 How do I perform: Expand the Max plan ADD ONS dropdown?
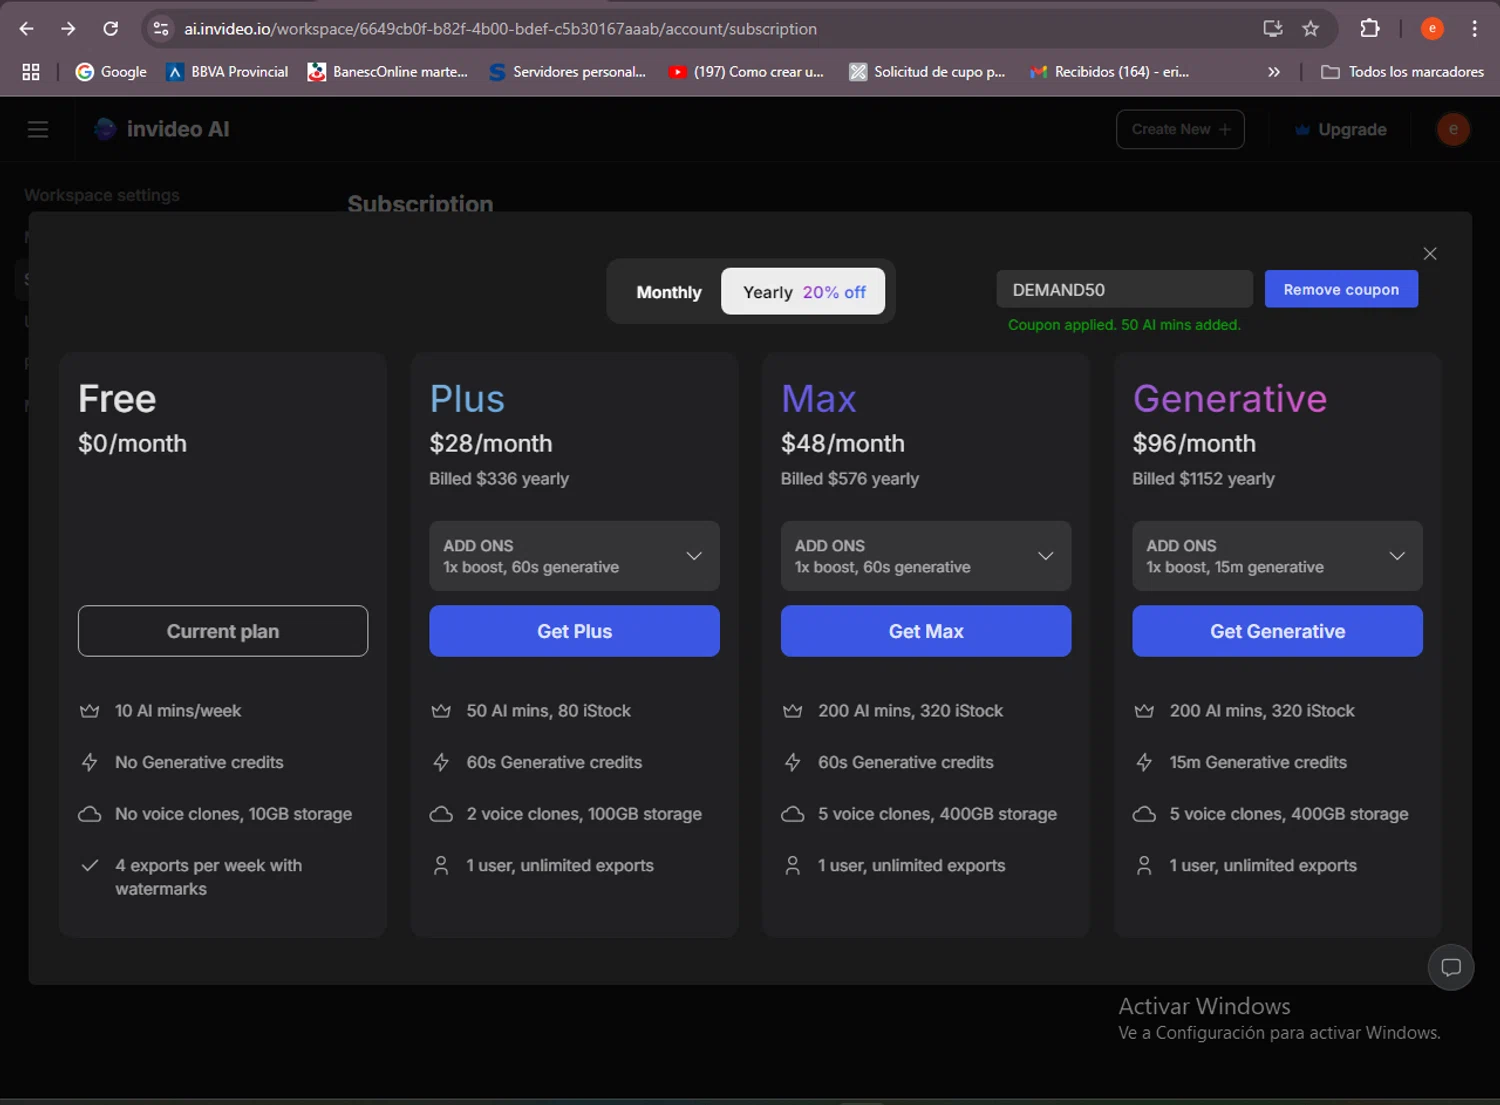[x=925, y=556]
